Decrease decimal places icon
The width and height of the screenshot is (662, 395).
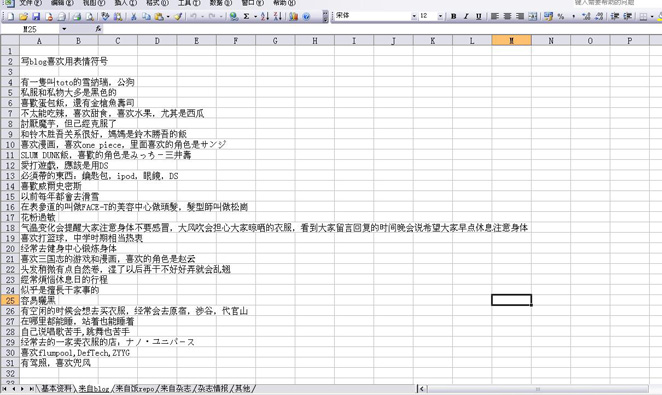(x=599, y=16)
